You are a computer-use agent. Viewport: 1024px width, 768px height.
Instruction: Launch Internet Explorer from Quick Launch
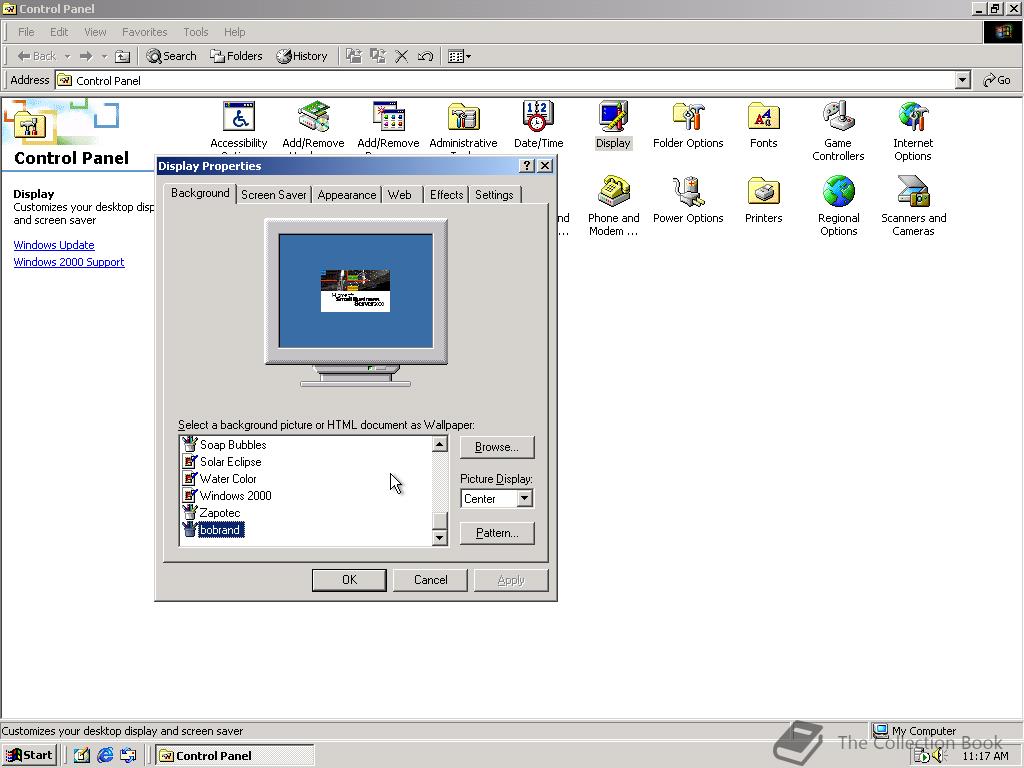point(104,756)
